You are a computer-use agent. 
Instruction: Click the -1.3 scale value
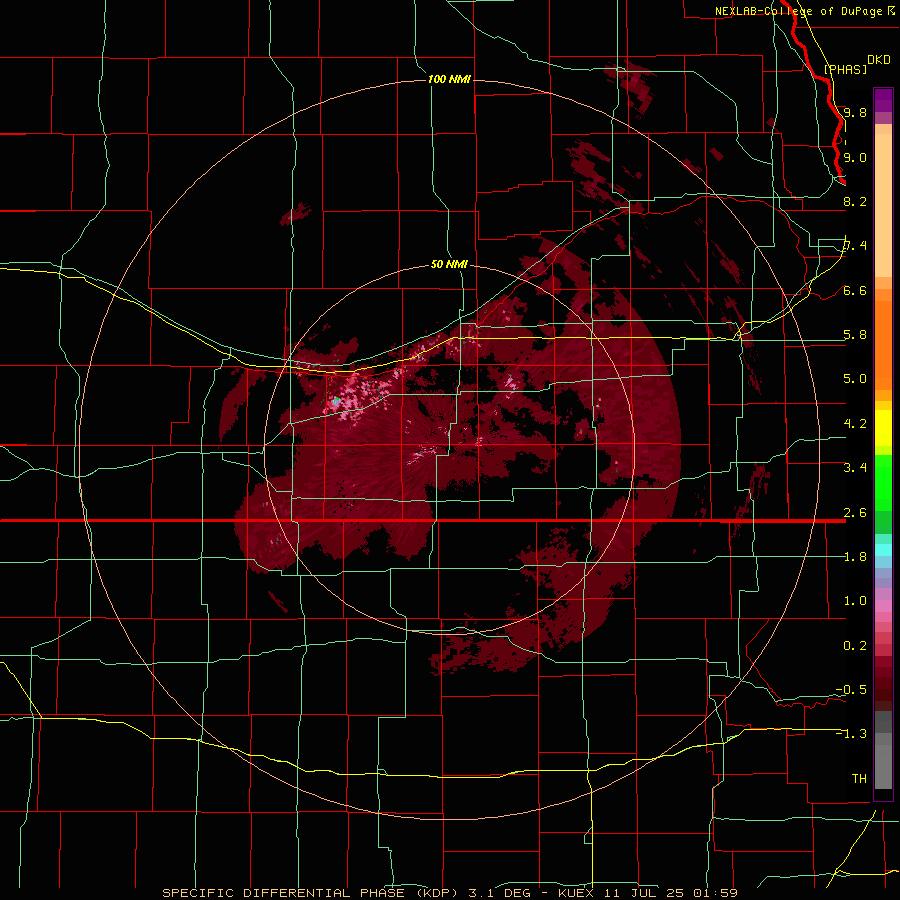(851, 734)
